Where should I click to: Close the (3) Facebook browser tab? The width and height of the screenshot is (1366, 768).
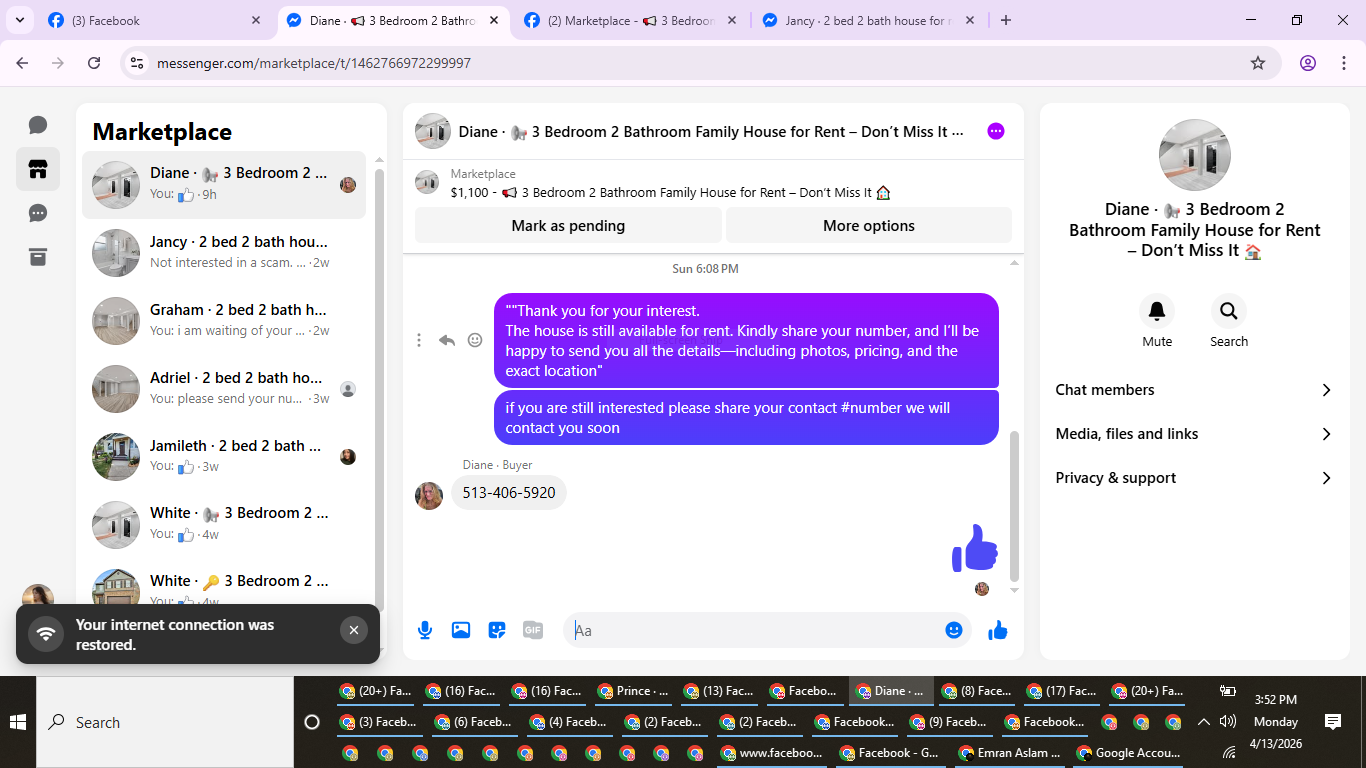point(256,20)
